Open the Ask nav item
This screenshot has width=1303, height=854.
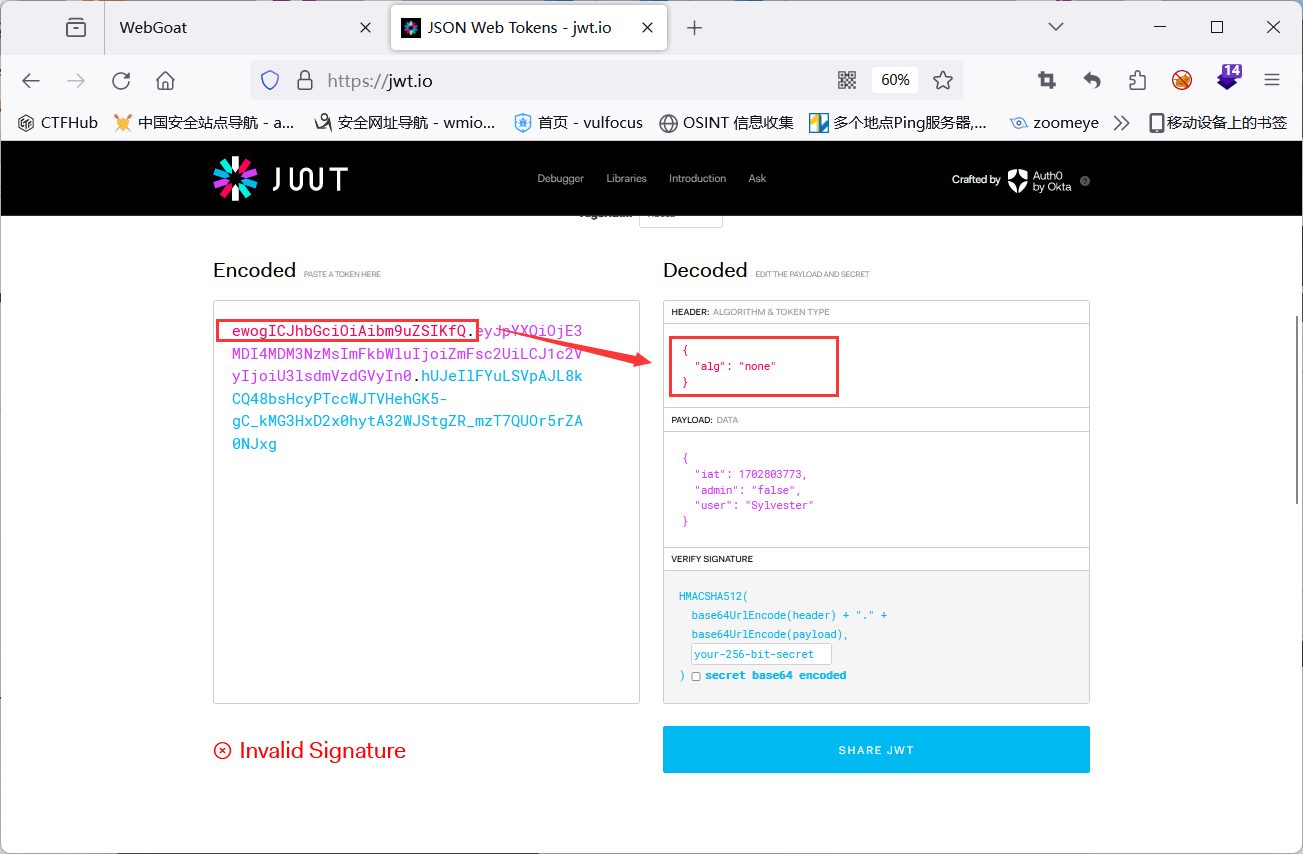point(757,178)
